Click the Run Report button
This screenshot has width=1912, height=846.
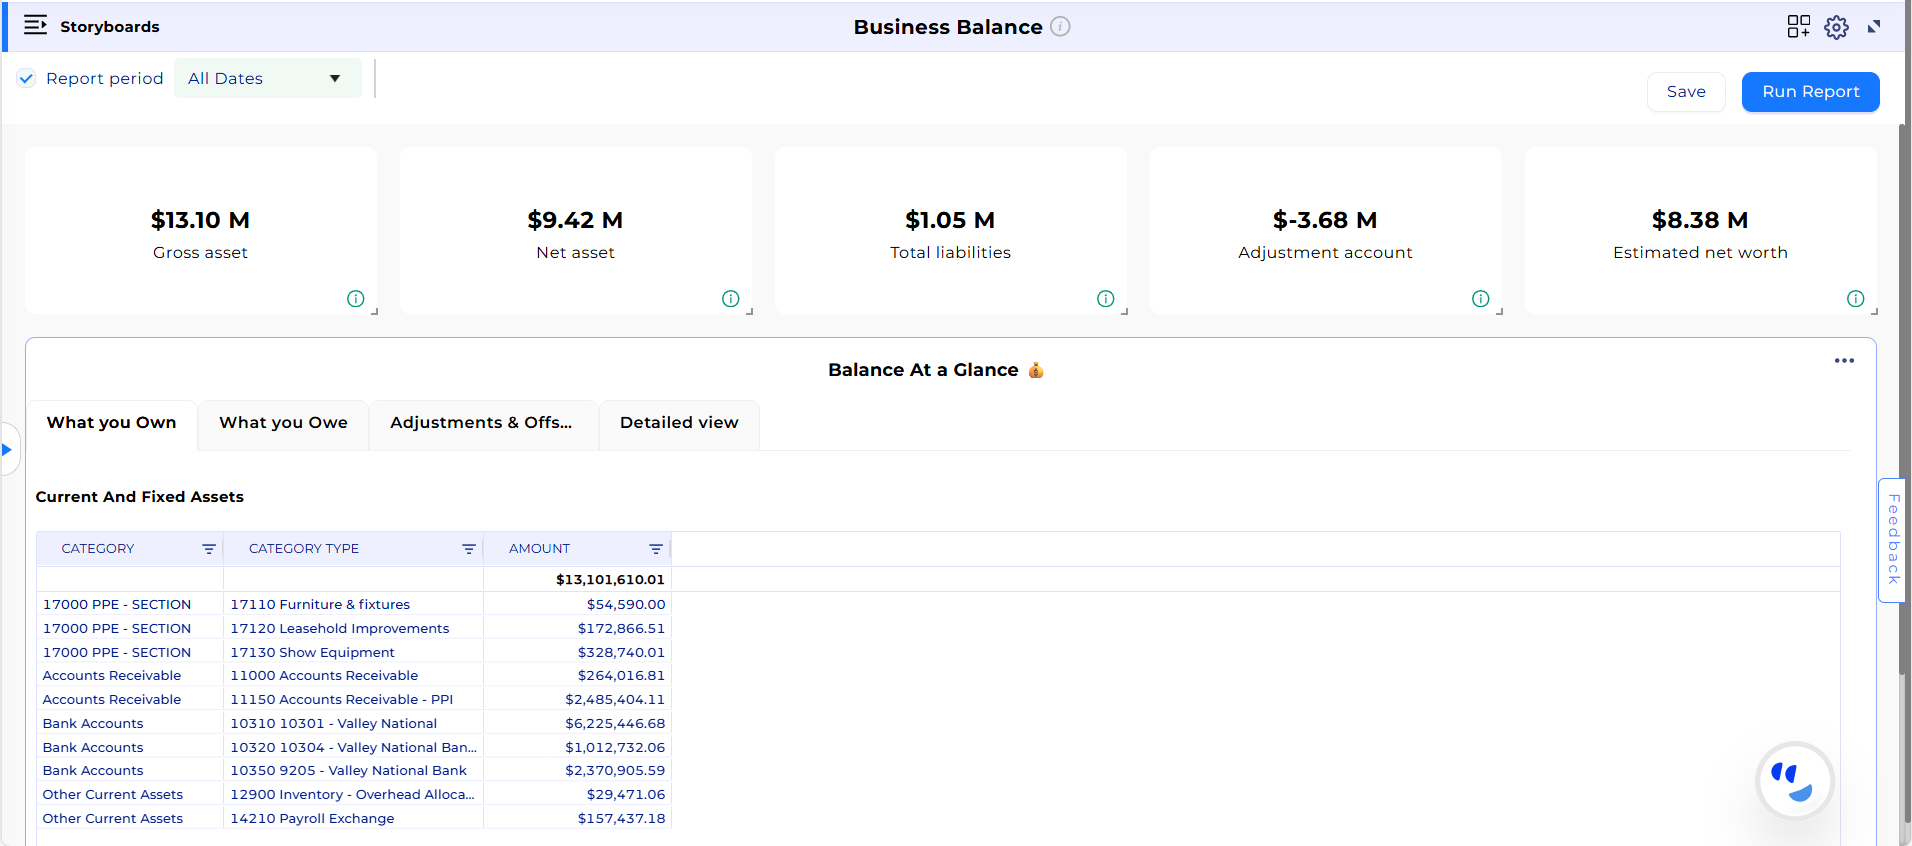point(1810,92)
